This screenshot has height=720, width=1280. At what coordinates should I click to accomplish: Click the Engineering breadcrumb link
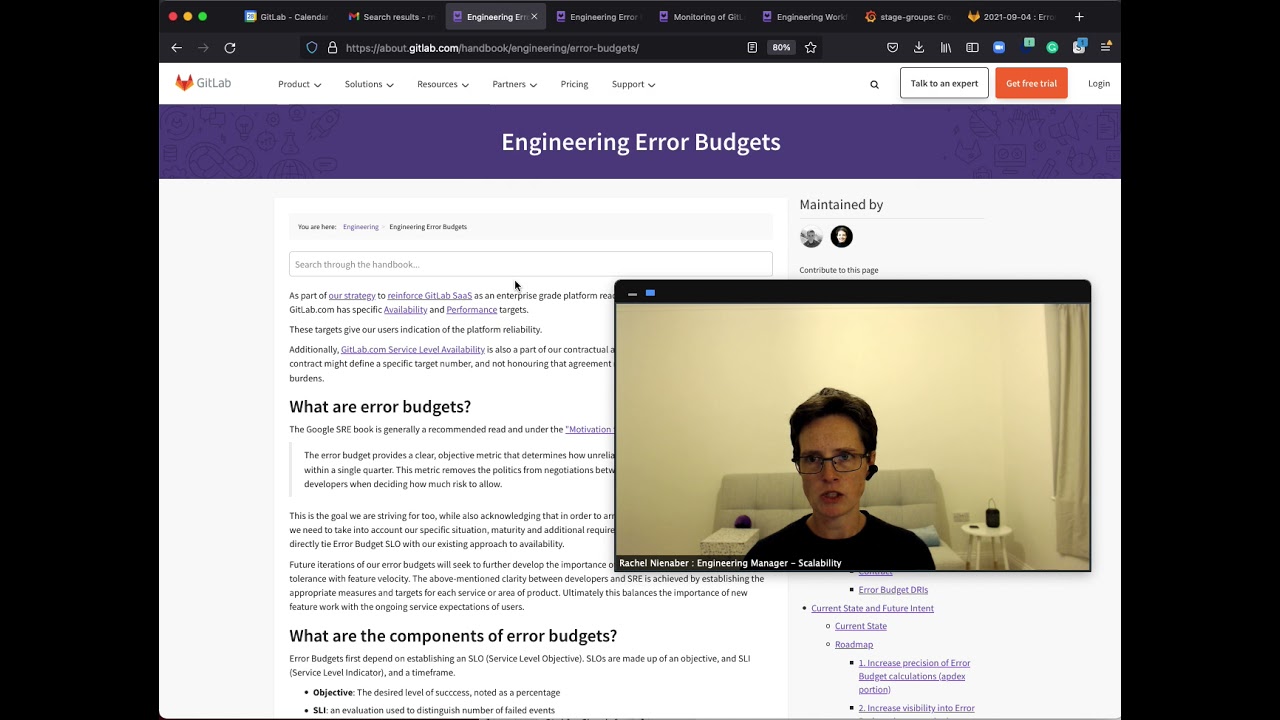coord(360,227)
